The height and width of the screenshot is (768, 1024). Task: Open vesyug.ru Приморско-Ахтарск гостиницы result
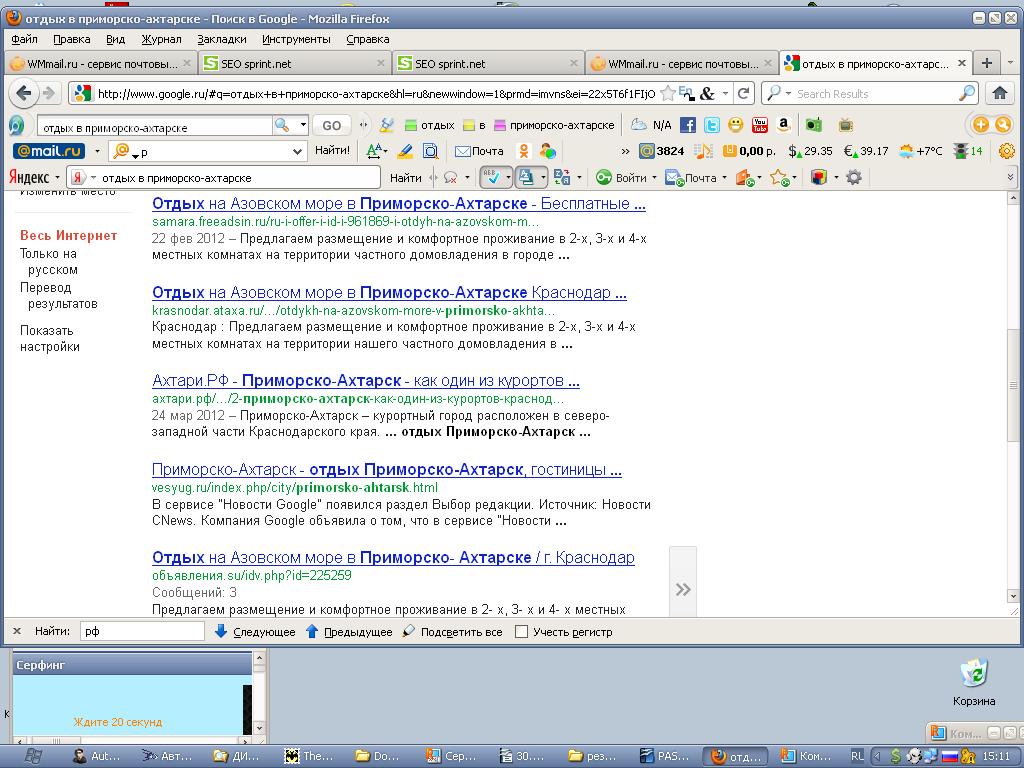[x=387, y=470]
